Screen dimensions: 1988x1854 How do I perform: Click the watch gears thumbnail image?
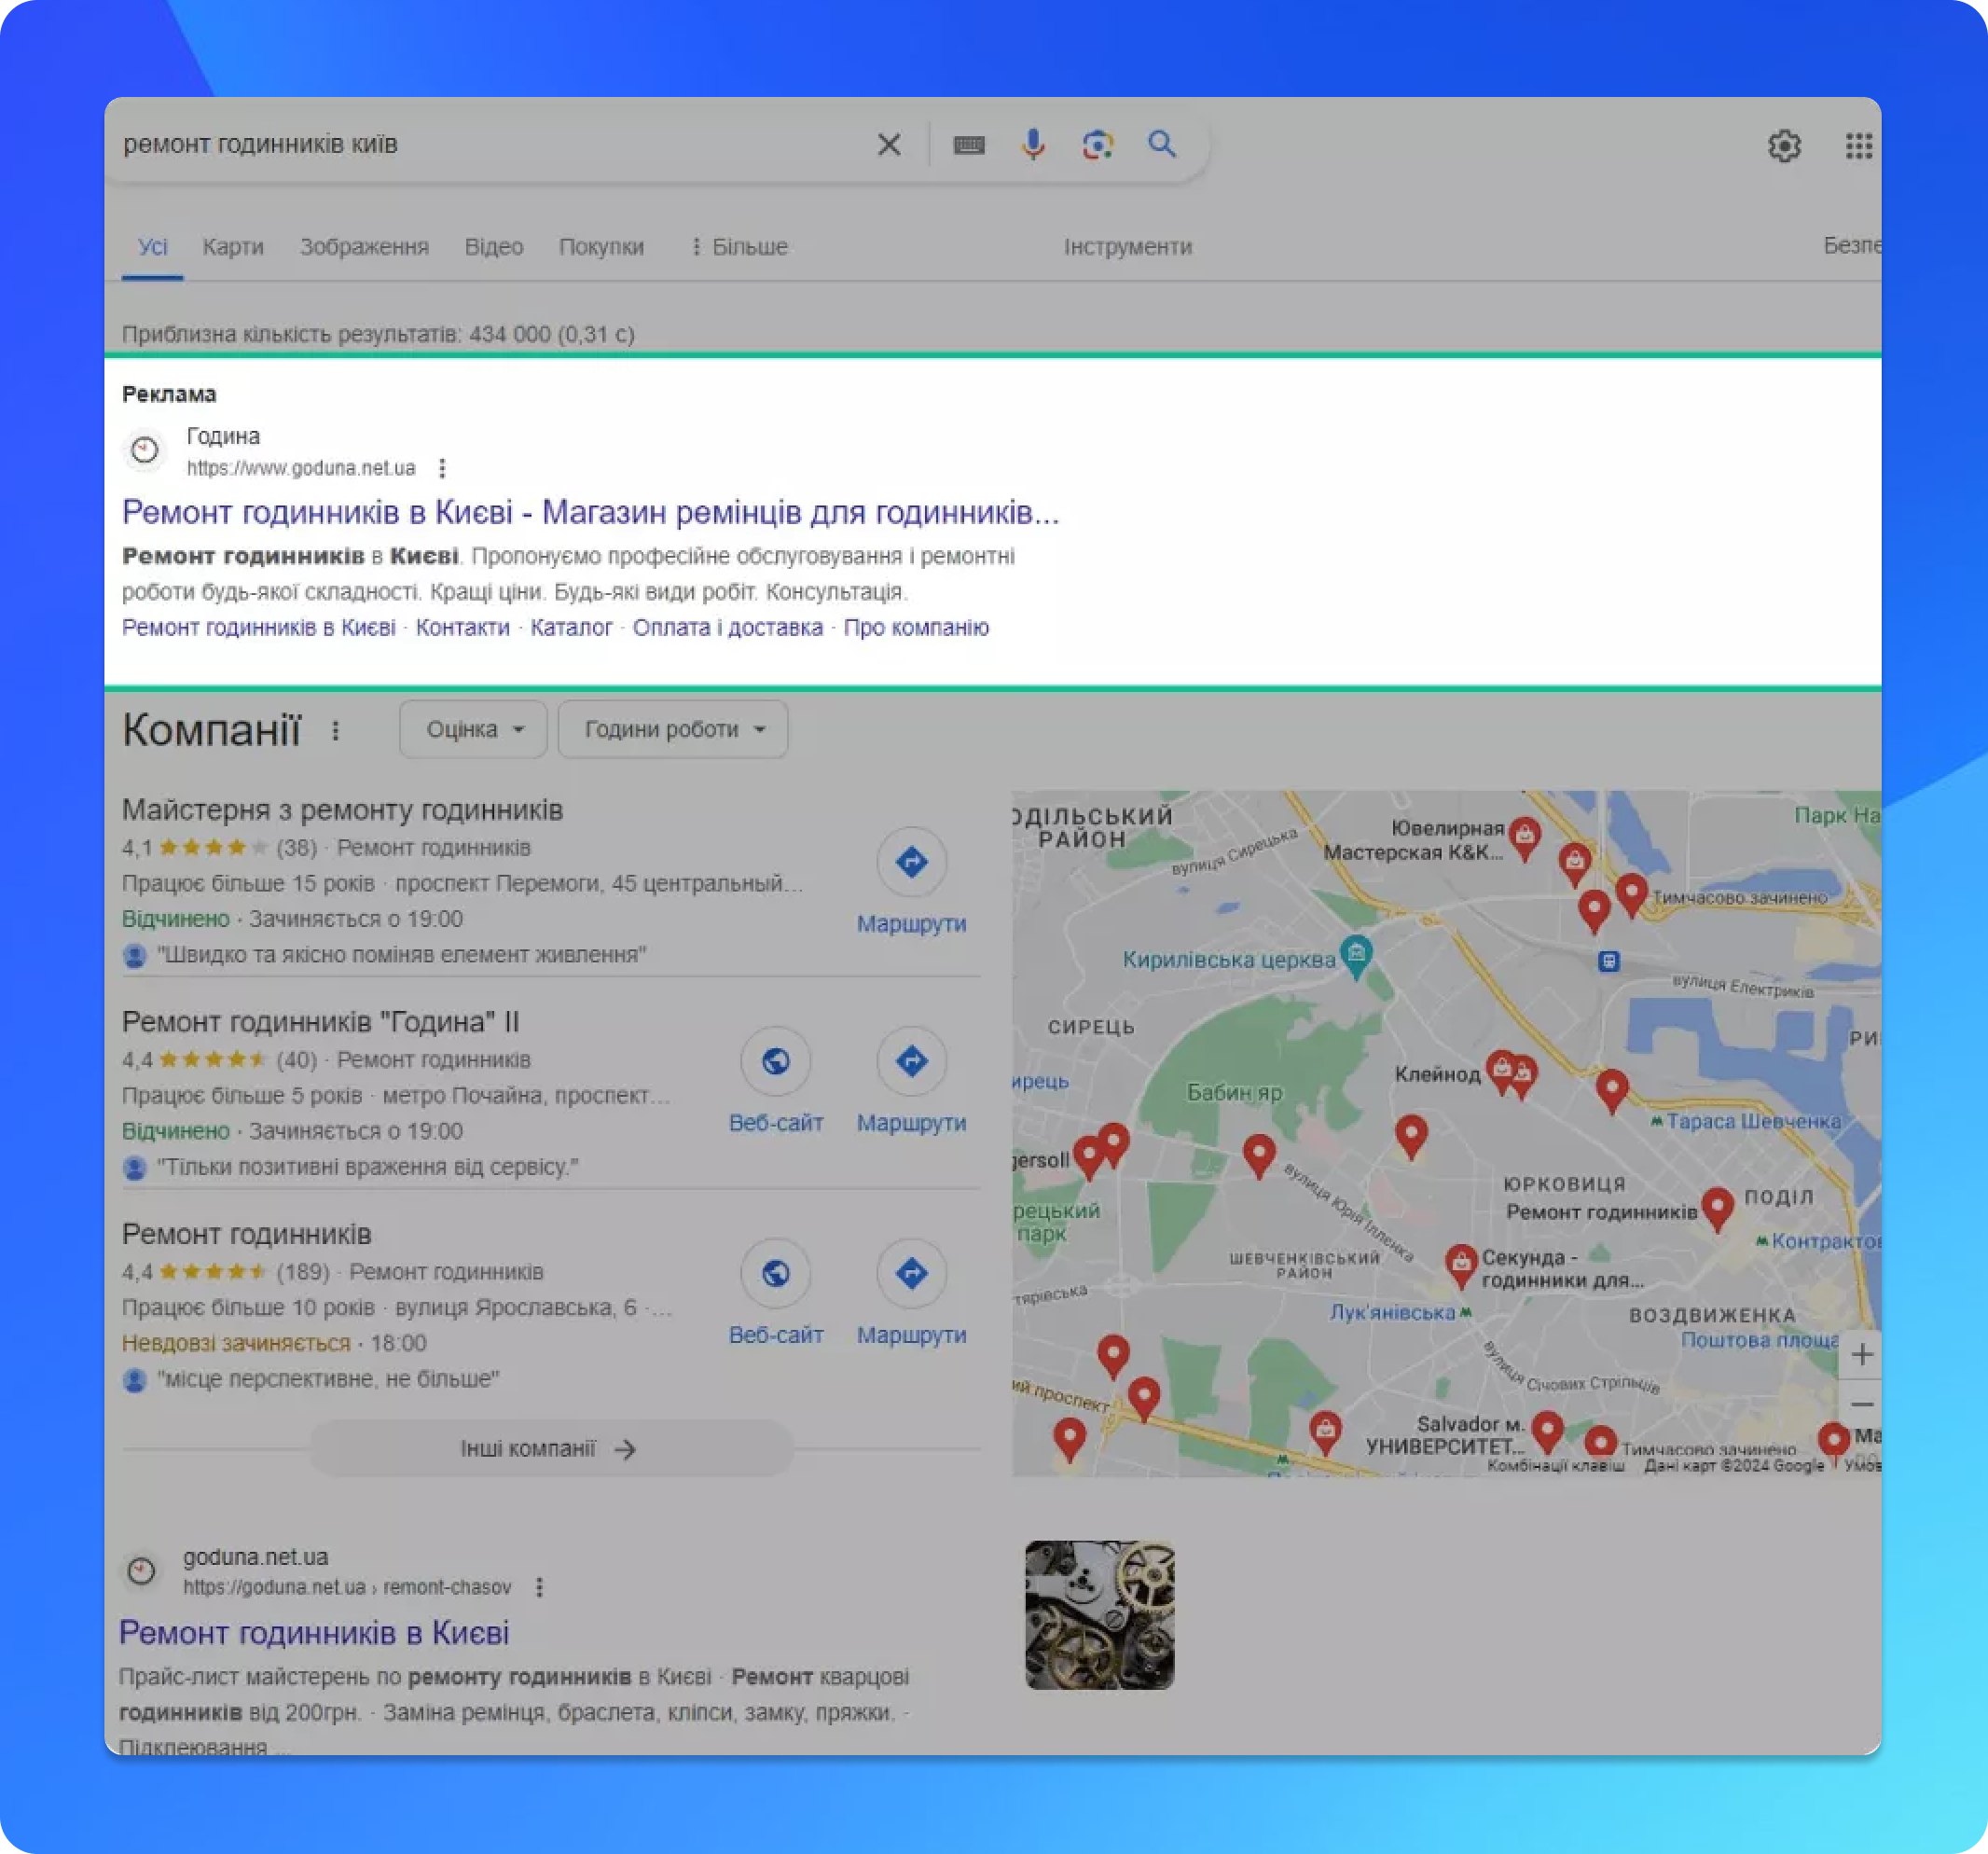click(x=1099, y=1614)
